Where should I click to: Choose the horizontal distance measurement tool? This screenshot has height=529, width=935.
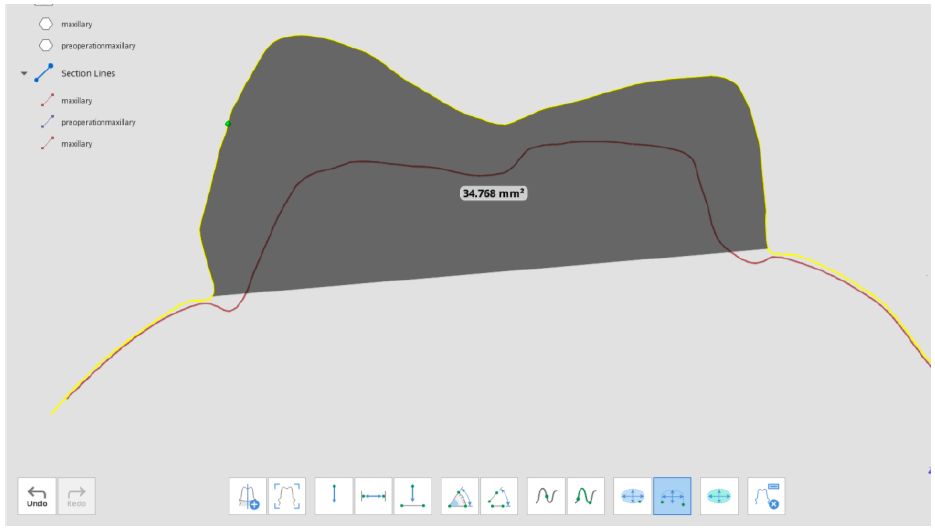tap(373, 496)
